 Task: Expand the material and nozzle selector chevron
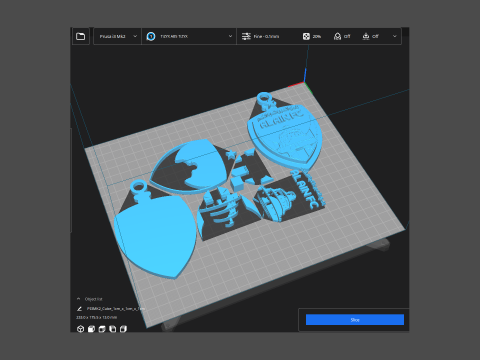click(x=230, y=36)
